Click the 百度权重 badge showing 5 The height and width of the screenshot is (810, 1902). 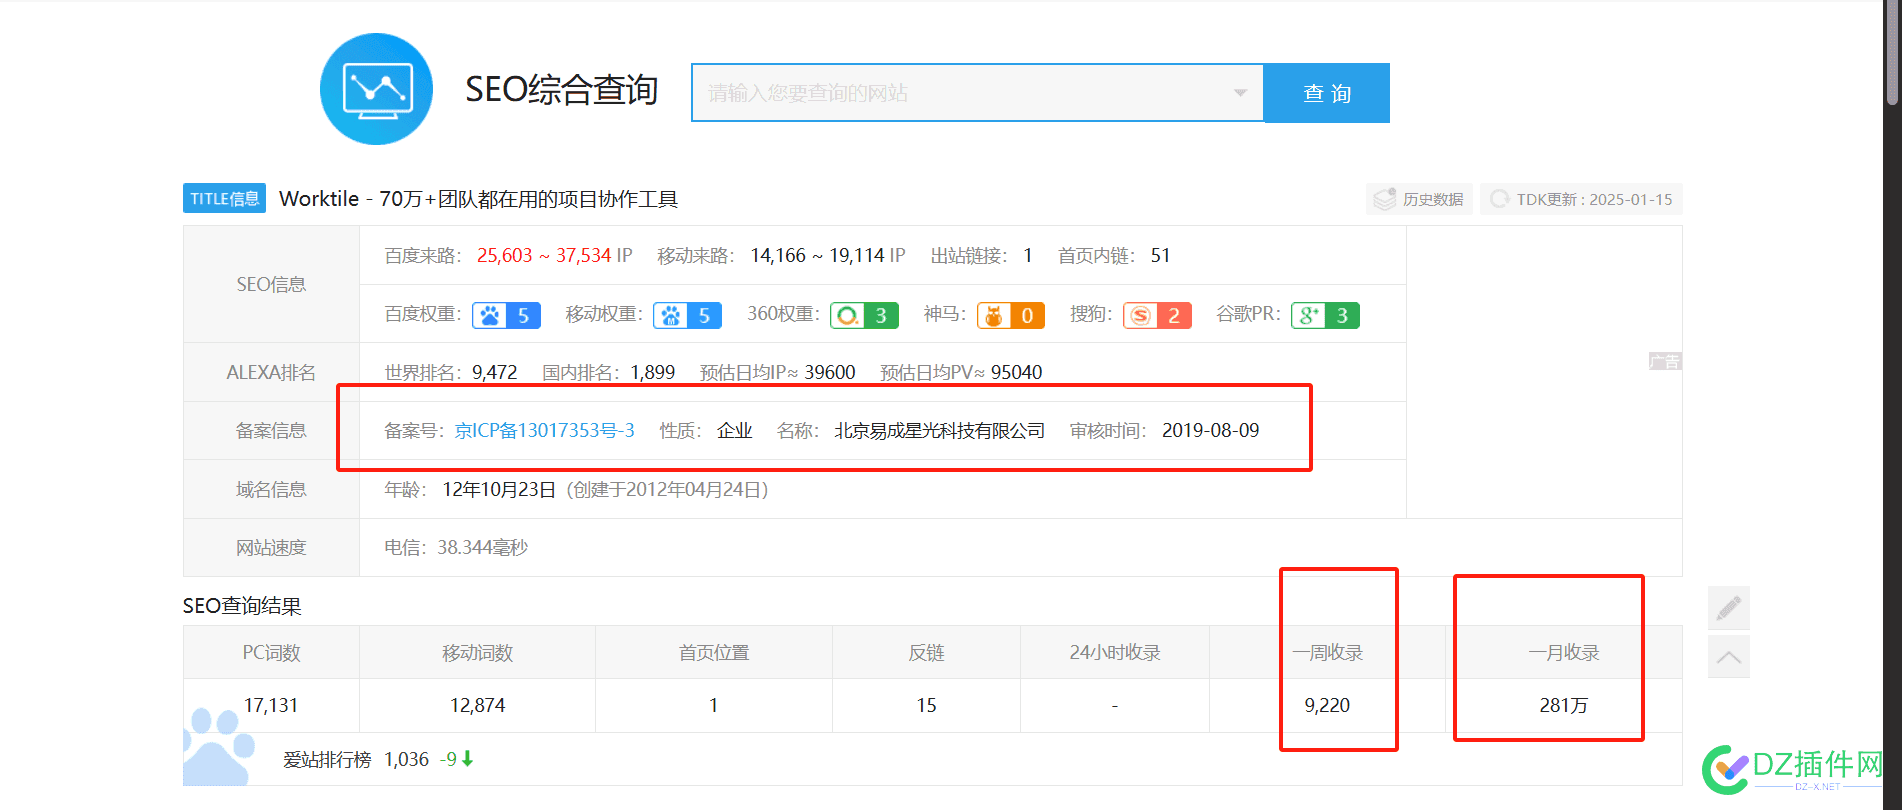tap(506, 315)
